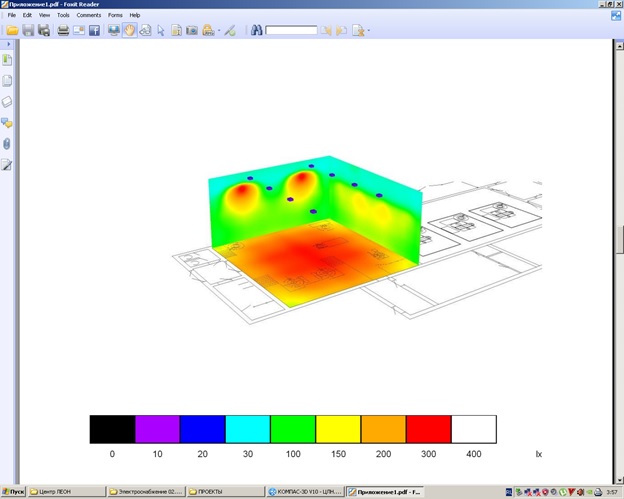
Task: Click the legend label 400
Action: pos(474,454)
